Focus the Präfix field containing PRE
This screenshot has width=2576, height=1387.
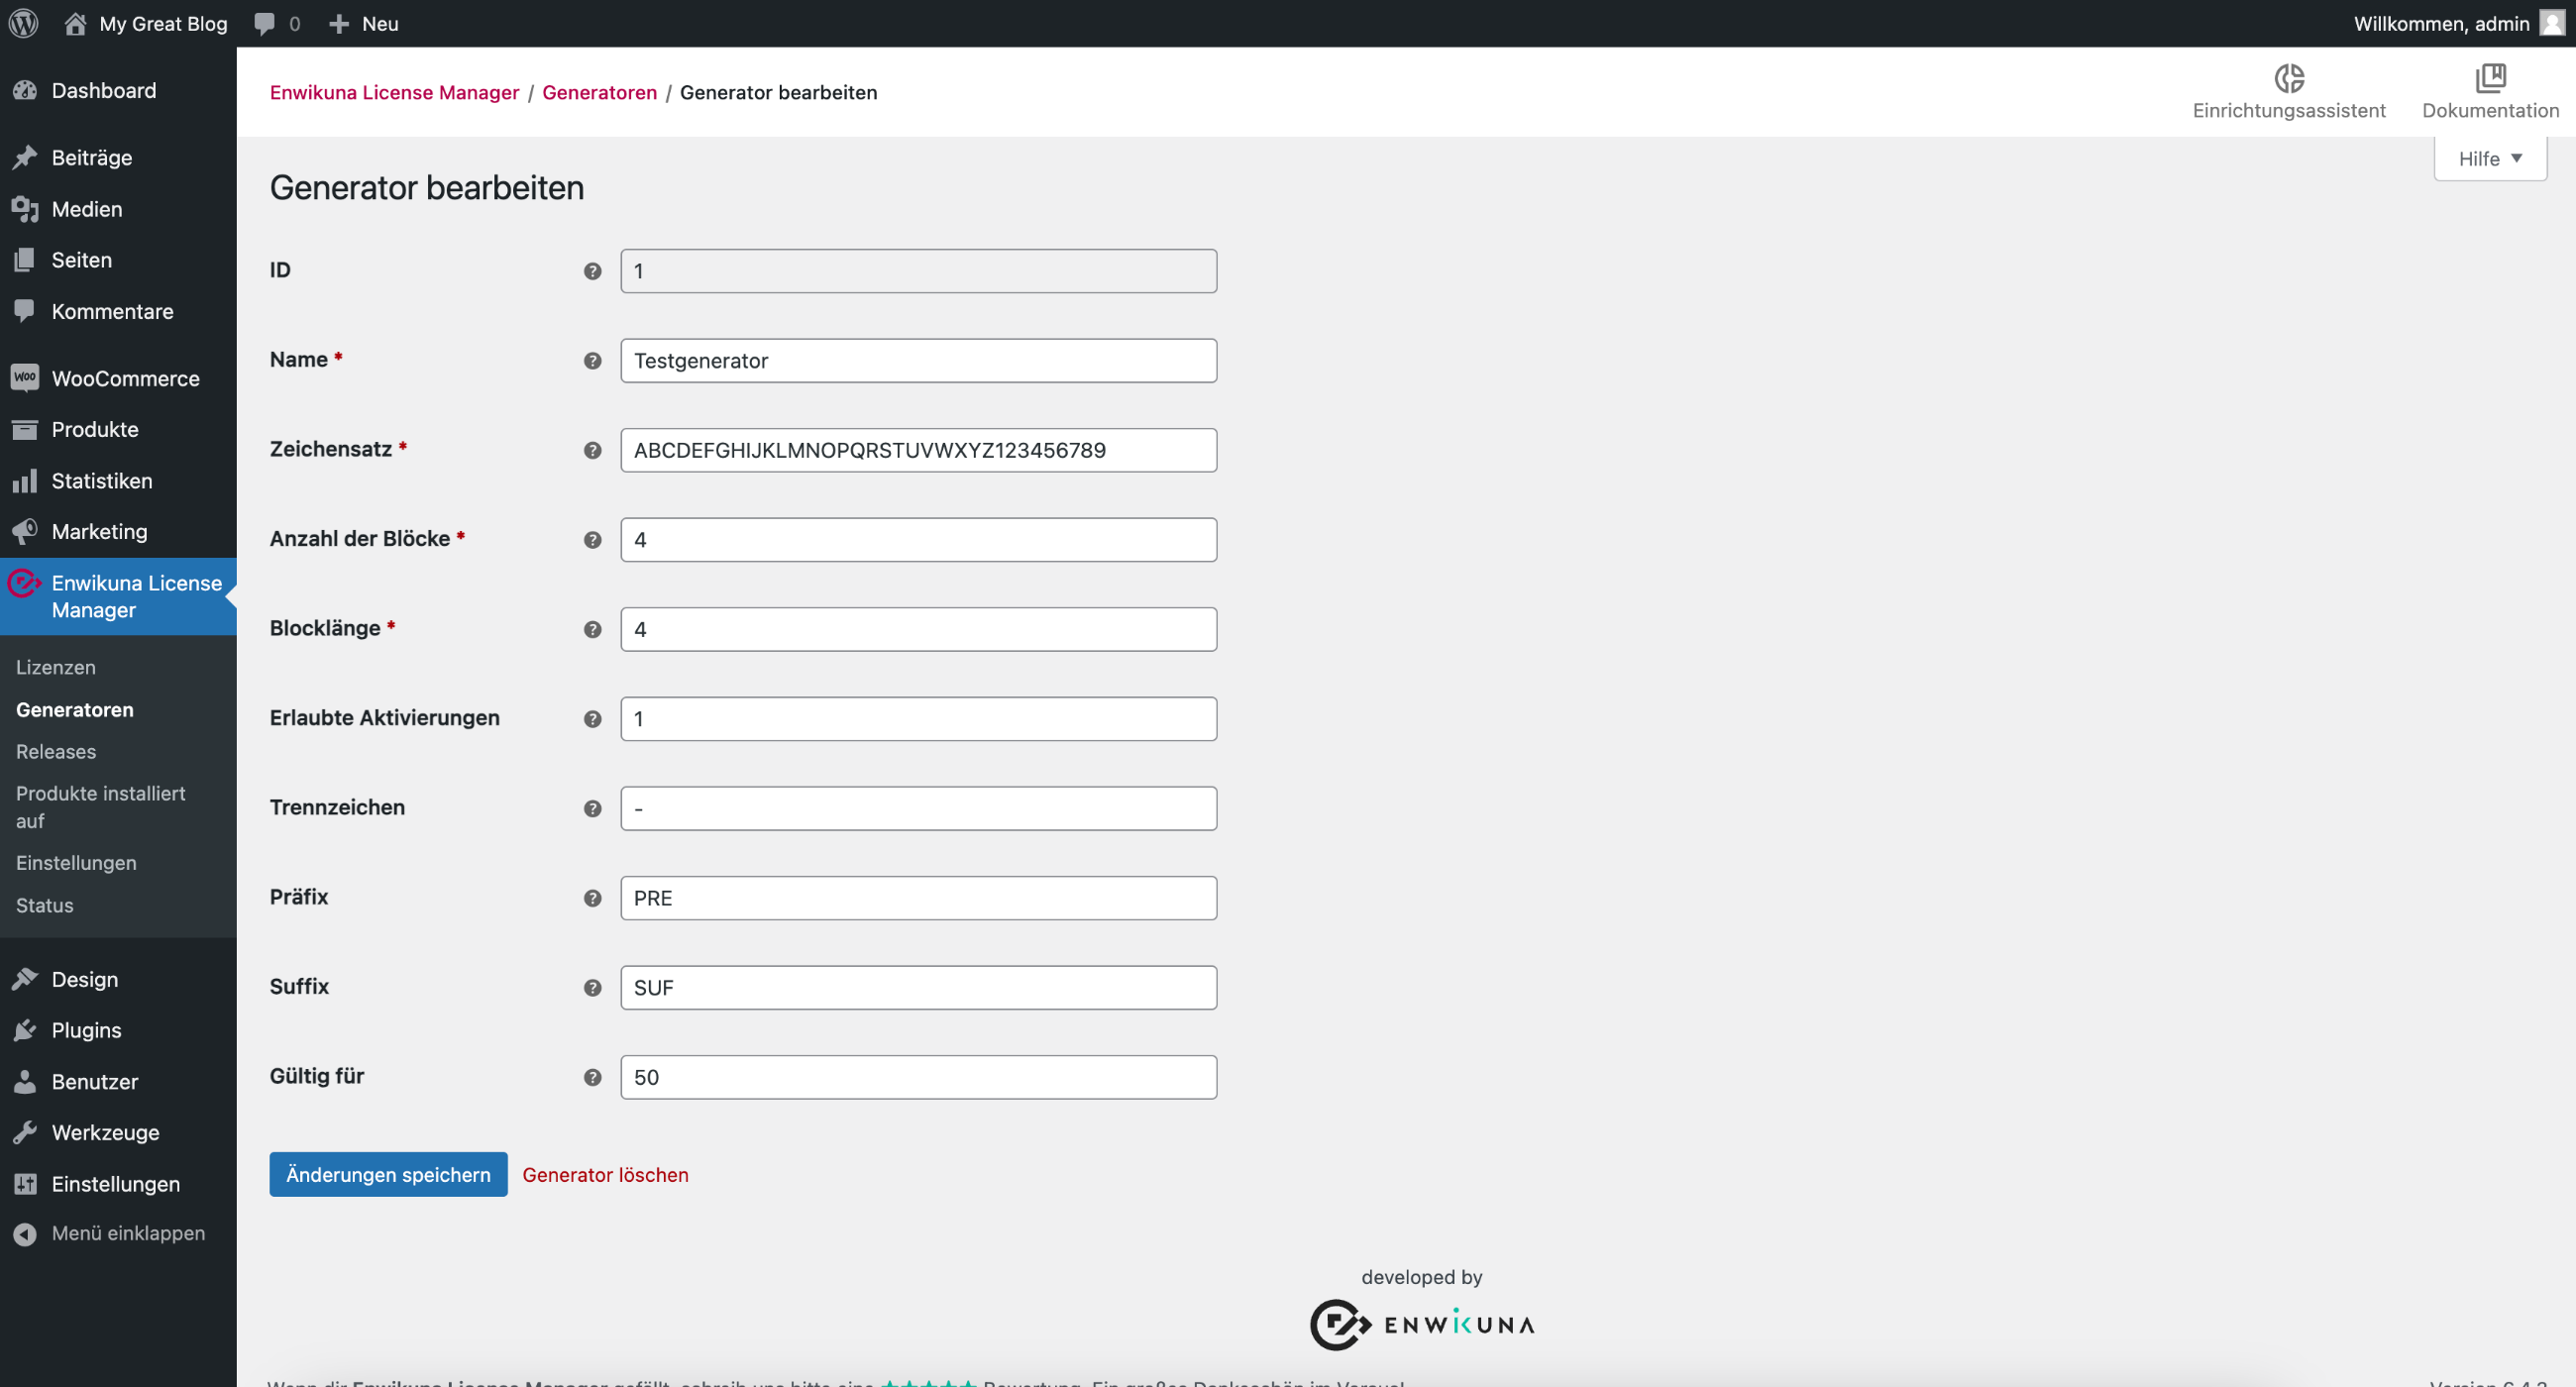tap(918, 898)
